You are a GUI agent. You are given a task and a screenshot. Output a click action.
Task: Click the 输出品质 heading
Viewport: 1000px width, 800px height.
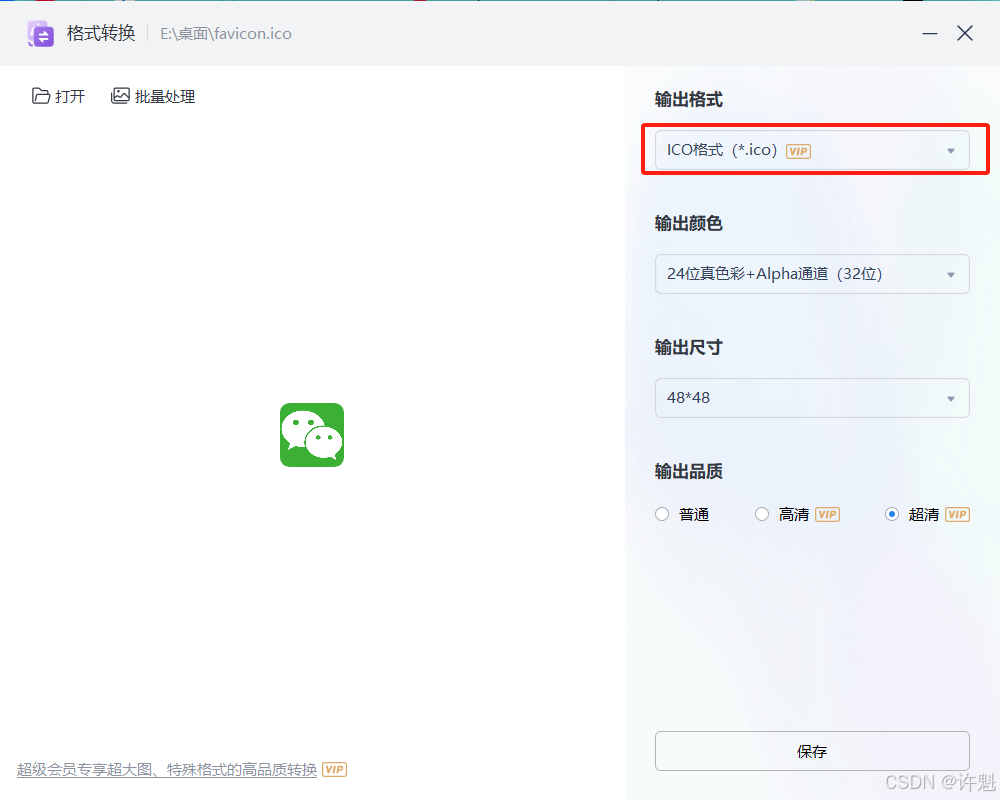(689, 471)
